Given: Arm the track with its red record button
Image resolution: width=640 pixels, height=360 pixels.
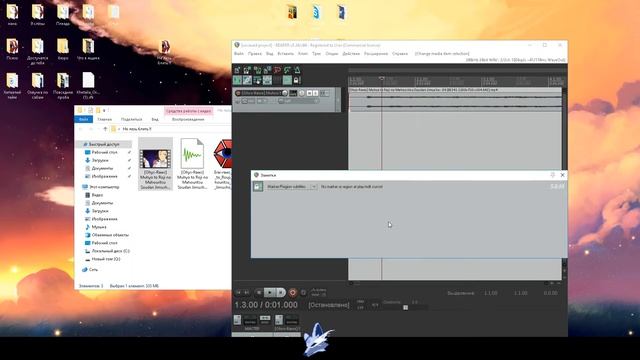Looking at the screenshot, I should tap(238, 93).
